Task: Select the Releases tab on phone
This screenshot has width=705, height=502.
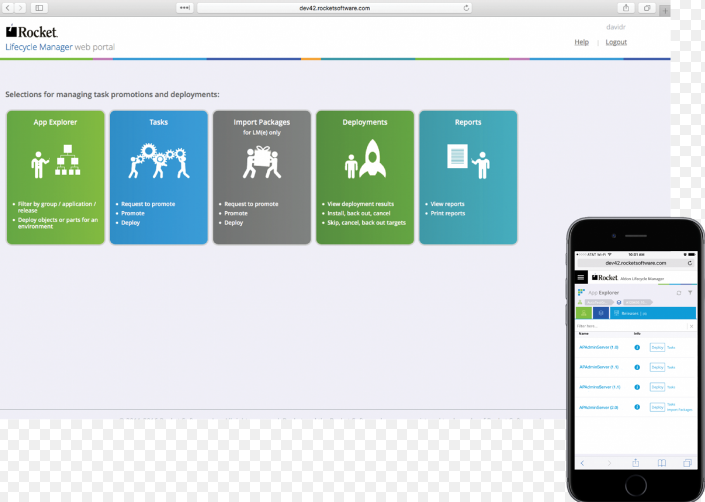Action: click(x=632, y=313)
